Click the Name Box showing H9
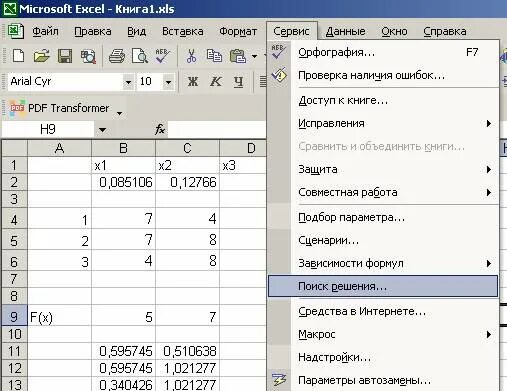The image size is (507, 391). pos(48,129)
